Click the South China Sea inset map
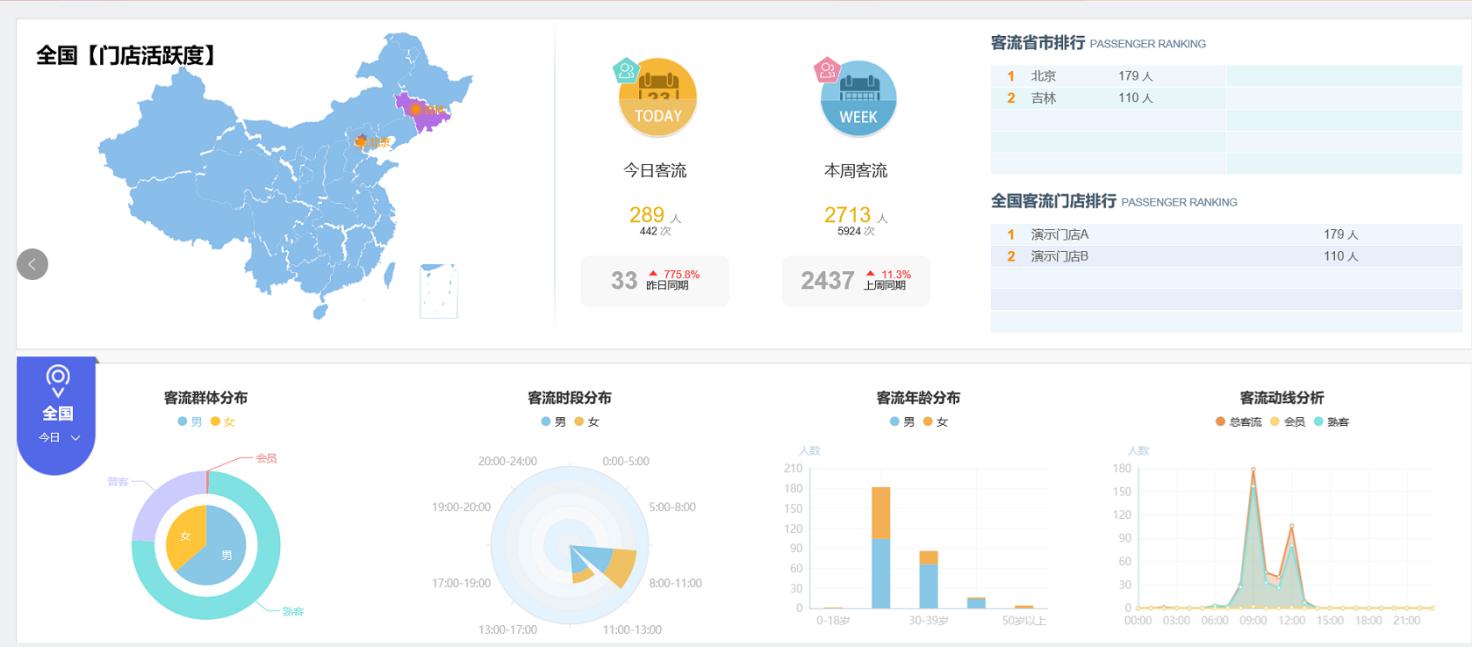Screen dimensions: 1472x647 (x=439, y=291)
